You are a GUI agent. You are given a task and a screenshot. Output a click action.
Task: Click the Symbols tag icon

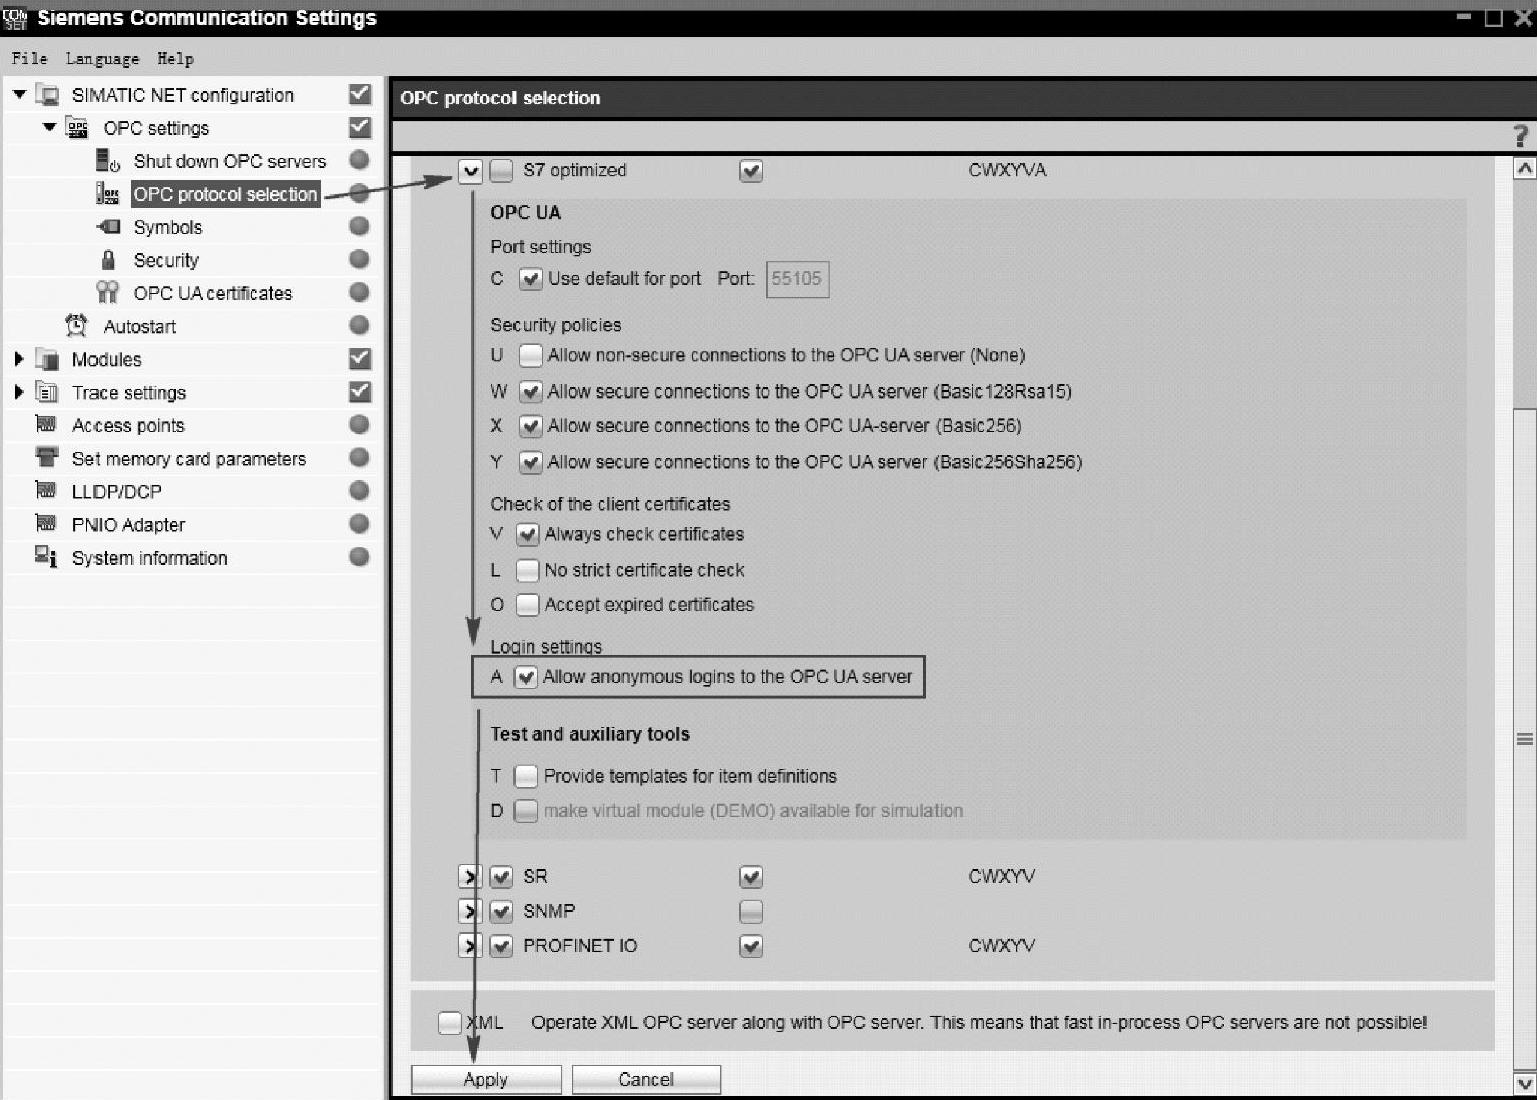coord(108,227)
